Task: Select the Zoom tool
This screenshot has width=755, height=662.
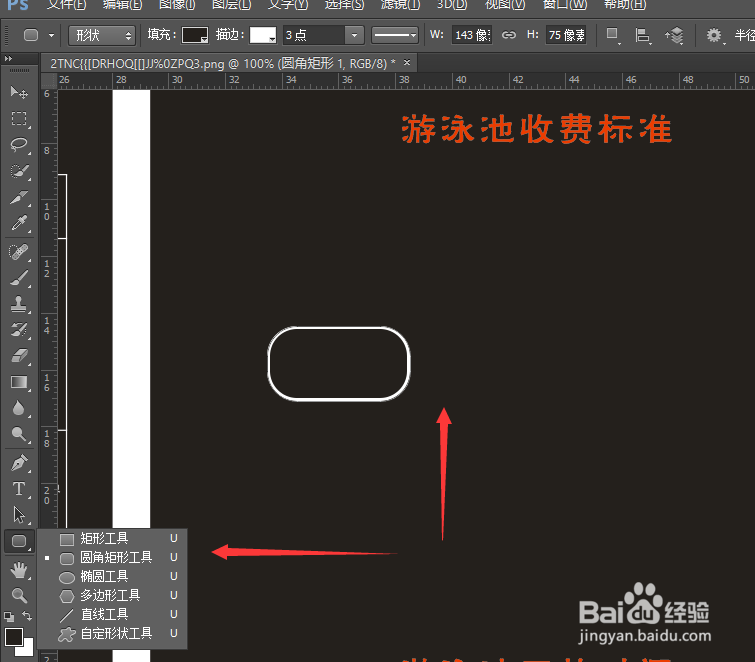Action: (19, 596)
